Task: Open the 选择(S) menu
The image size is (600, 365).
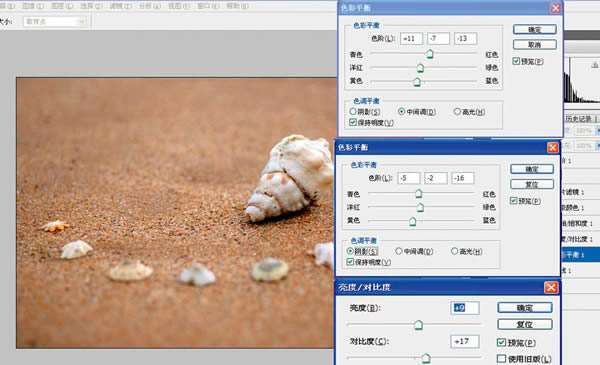Action: [x=91, y=6]
